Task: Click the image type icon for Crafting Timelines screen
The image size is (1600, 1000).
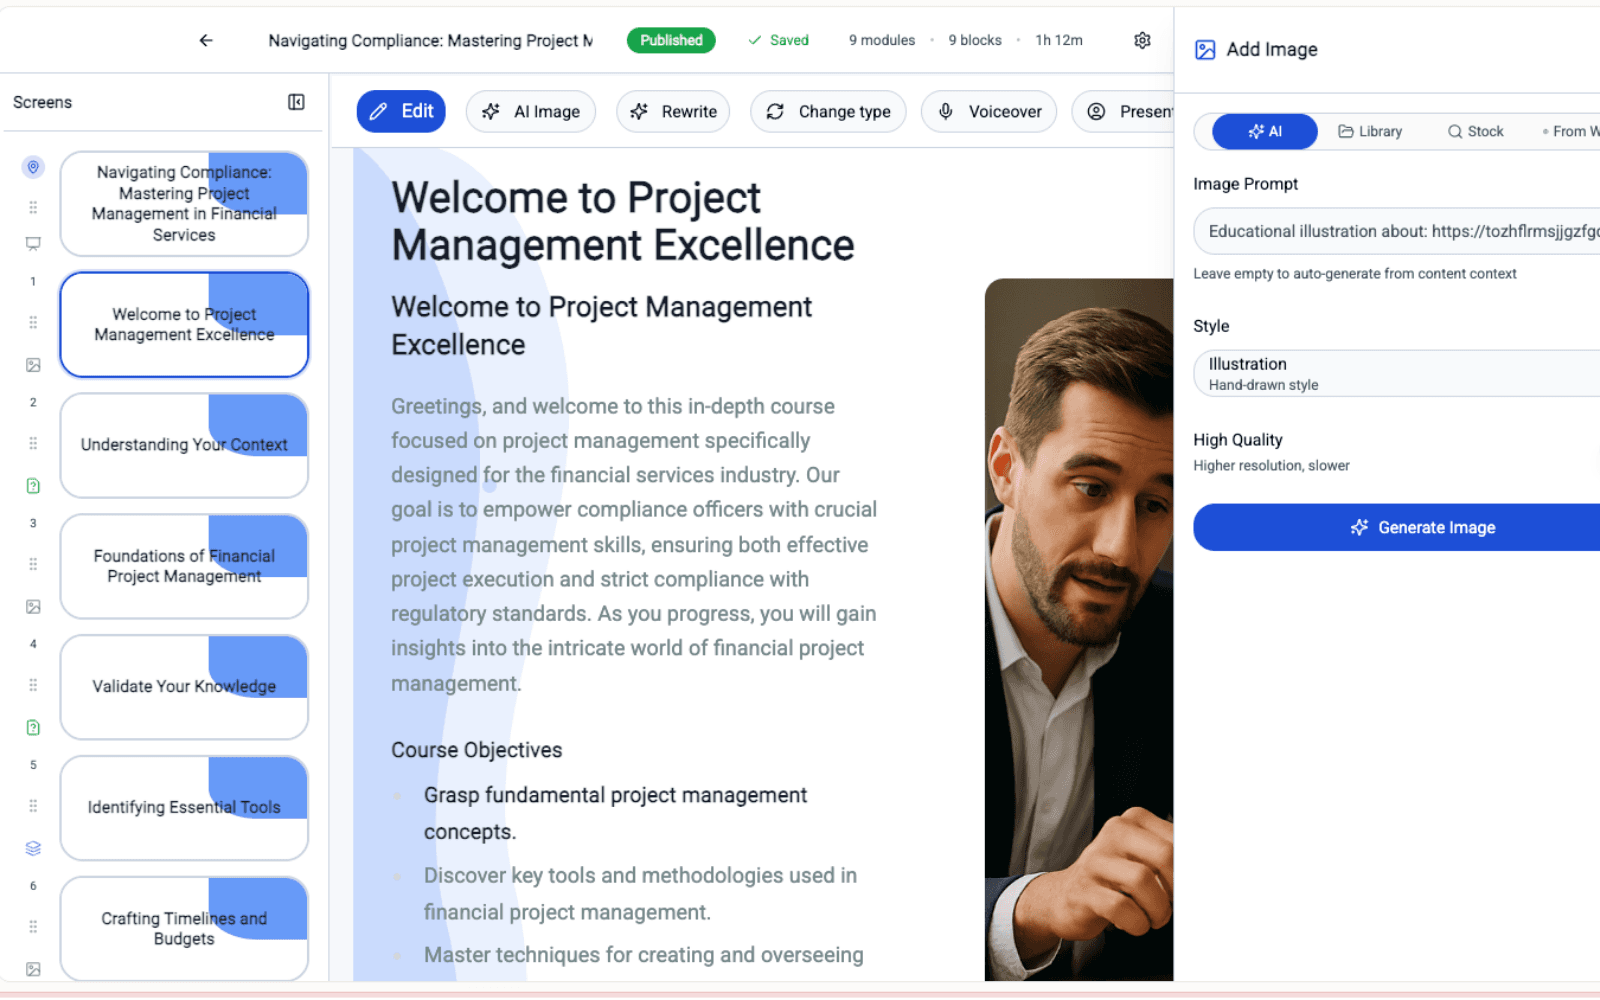Action: tap(33, 969)
